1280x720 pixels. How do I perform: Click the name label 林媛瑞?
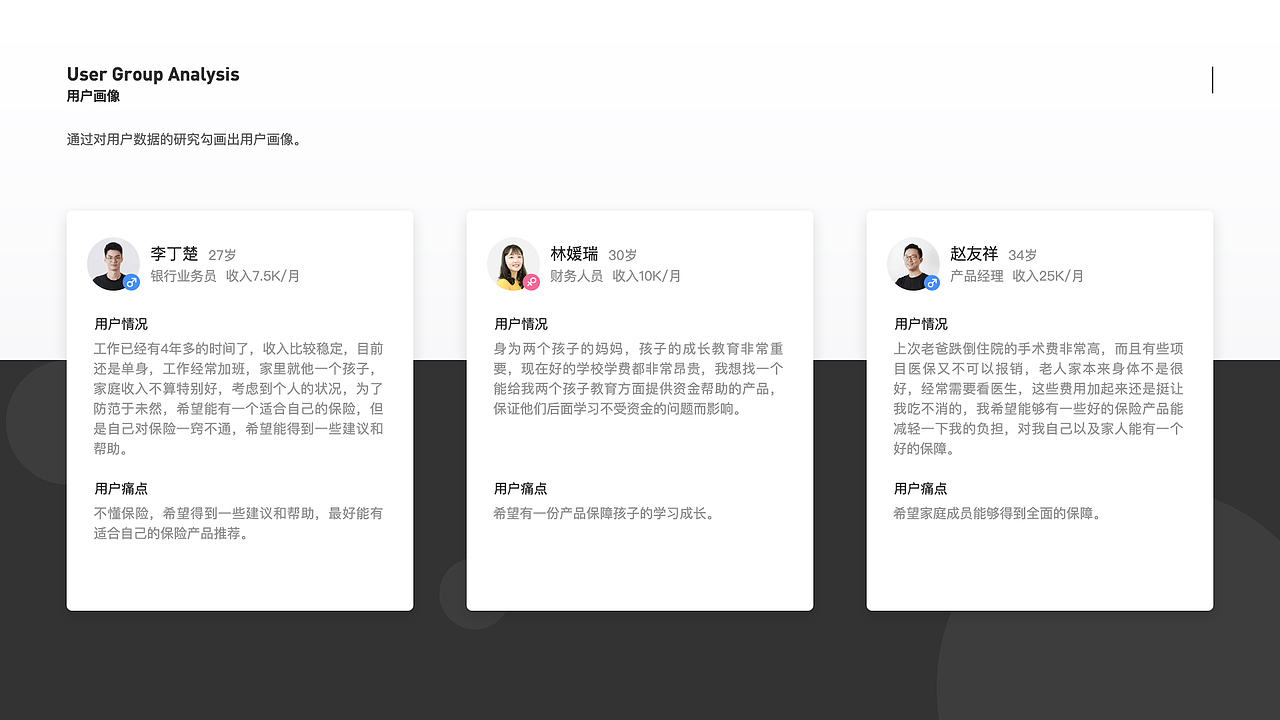574,254
